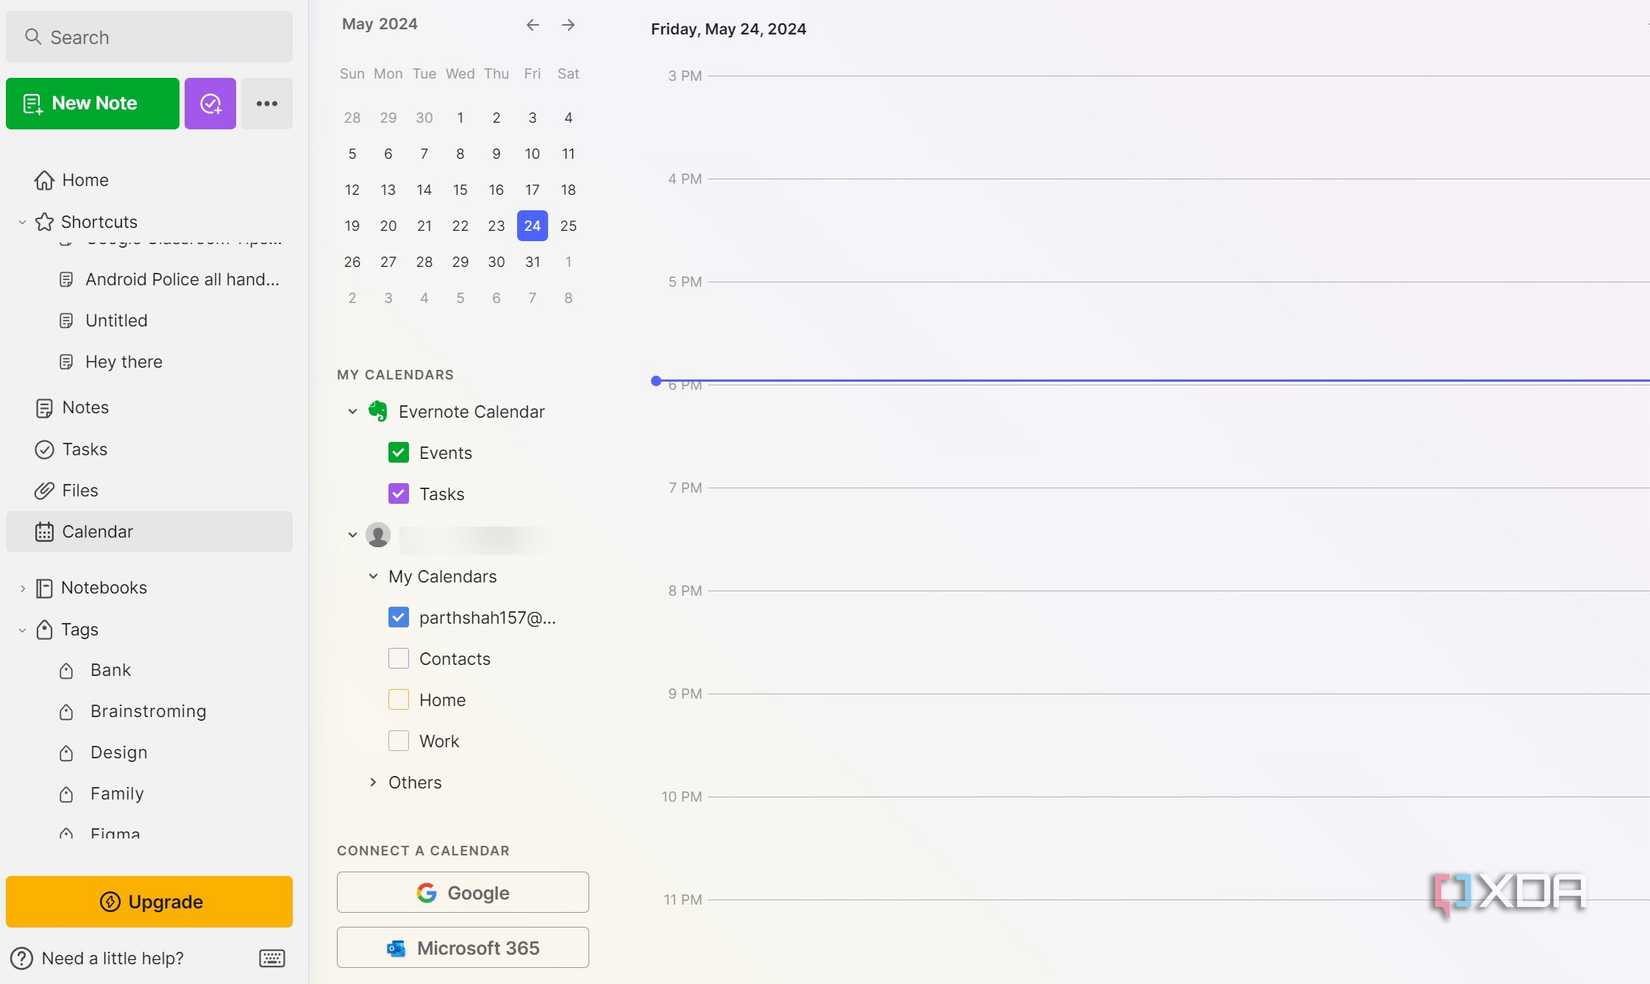
Task: Click the purple task creation icon
Action: [x=210, y=103]
